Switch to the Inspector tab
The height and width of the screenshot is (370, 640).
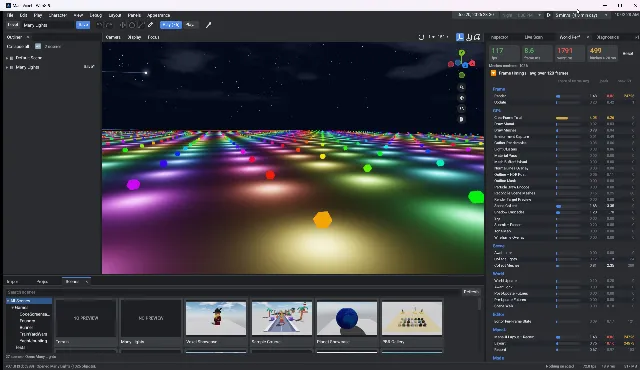(499, 37)
